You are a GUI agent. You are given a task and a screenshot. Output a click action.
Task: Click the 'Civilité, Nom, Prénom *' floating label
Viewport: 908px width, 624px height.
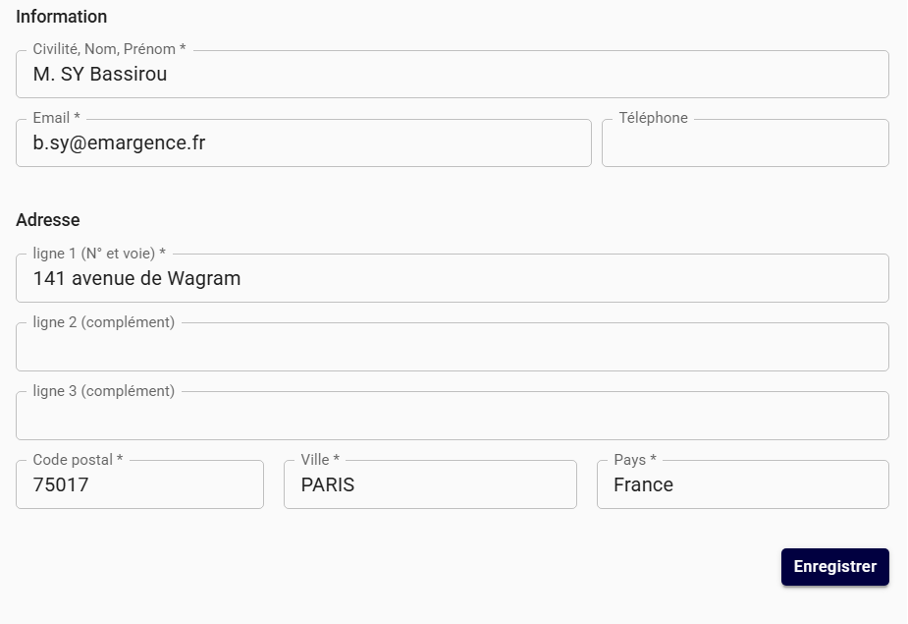tap(110, 49)
